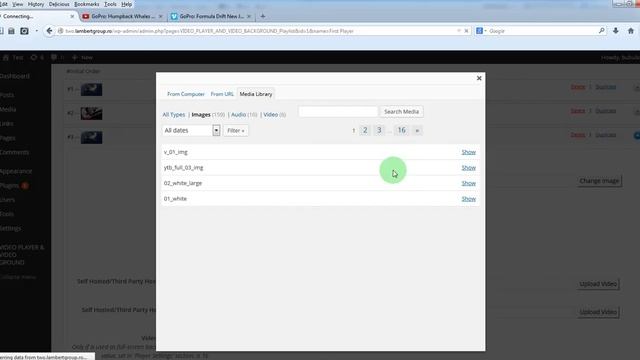Click Change Image button behind dialog
Image resolution: width=640 pixels, height=360 pixels.
[599, 181]
